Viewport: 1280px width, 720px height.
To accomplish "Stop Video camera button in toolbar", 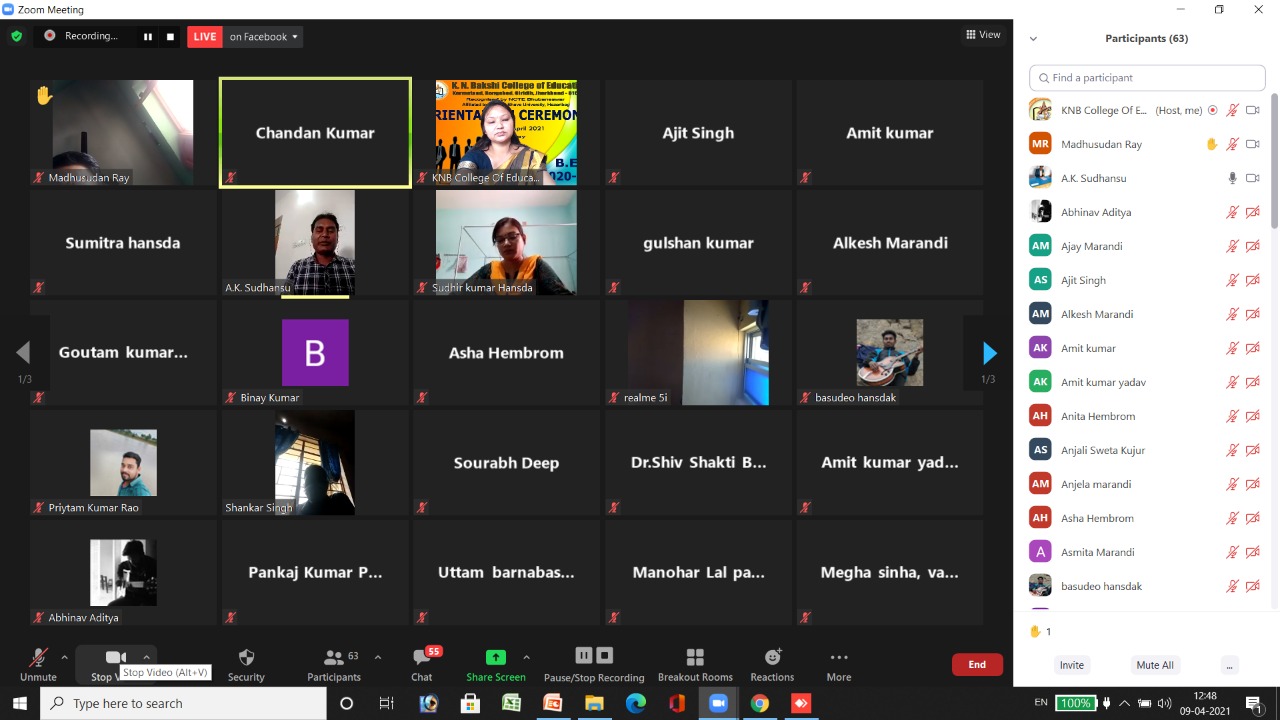I will [110, 664].
